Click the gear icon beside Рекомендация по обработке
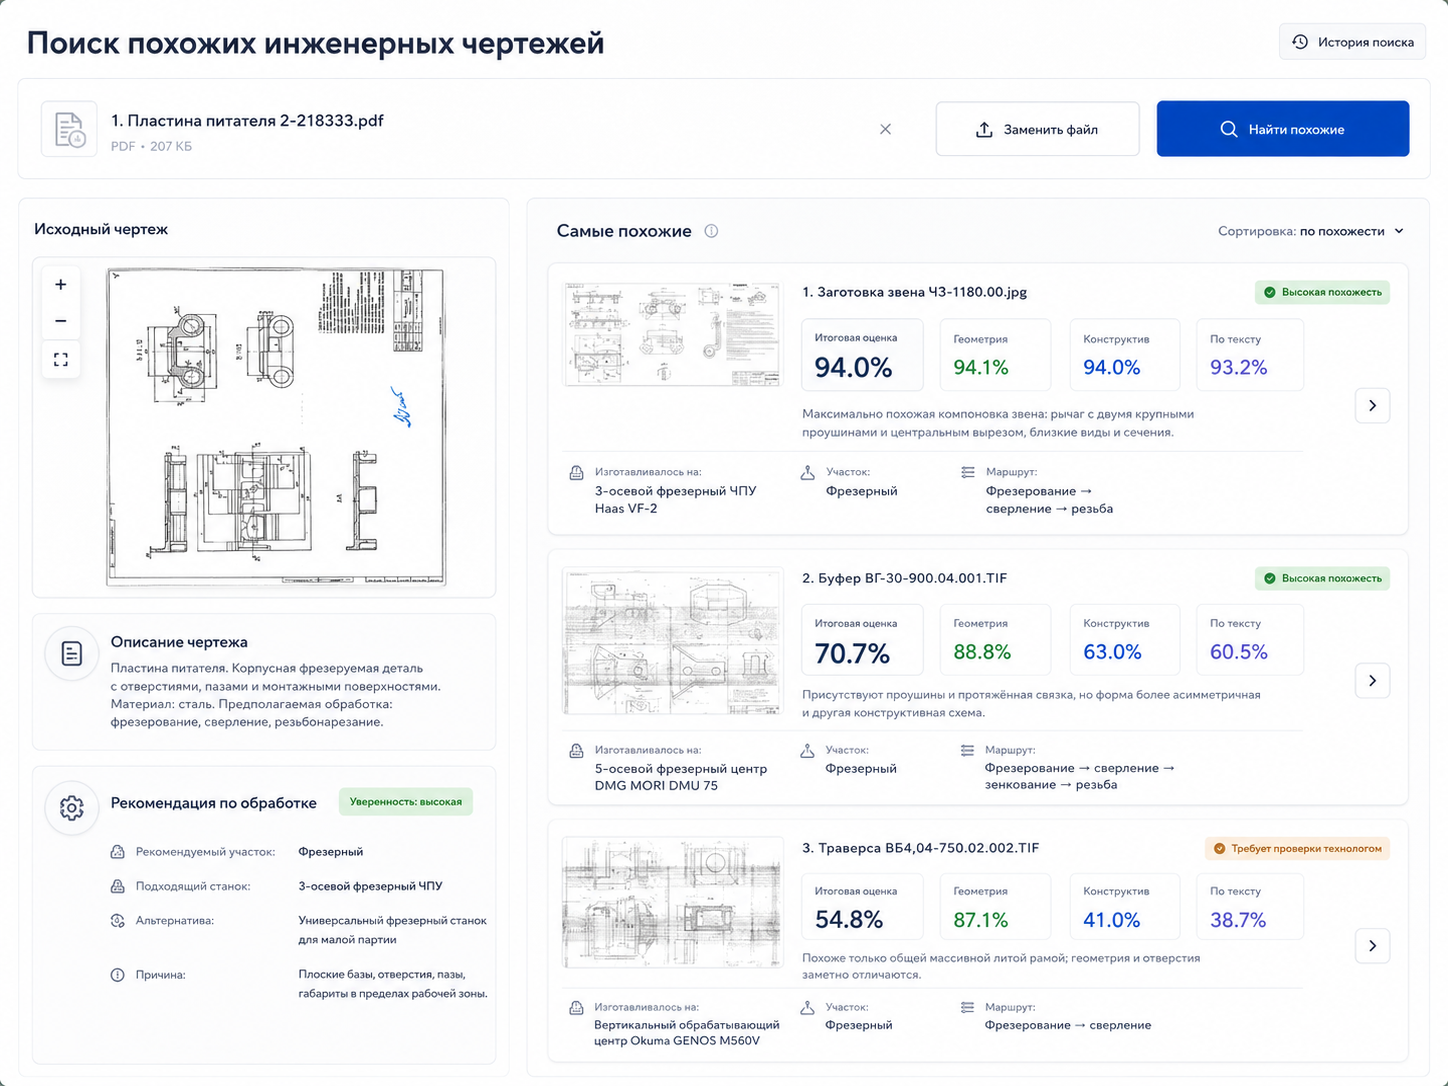This screenshot has height=1086, width=1448. [x=72, y=808]
